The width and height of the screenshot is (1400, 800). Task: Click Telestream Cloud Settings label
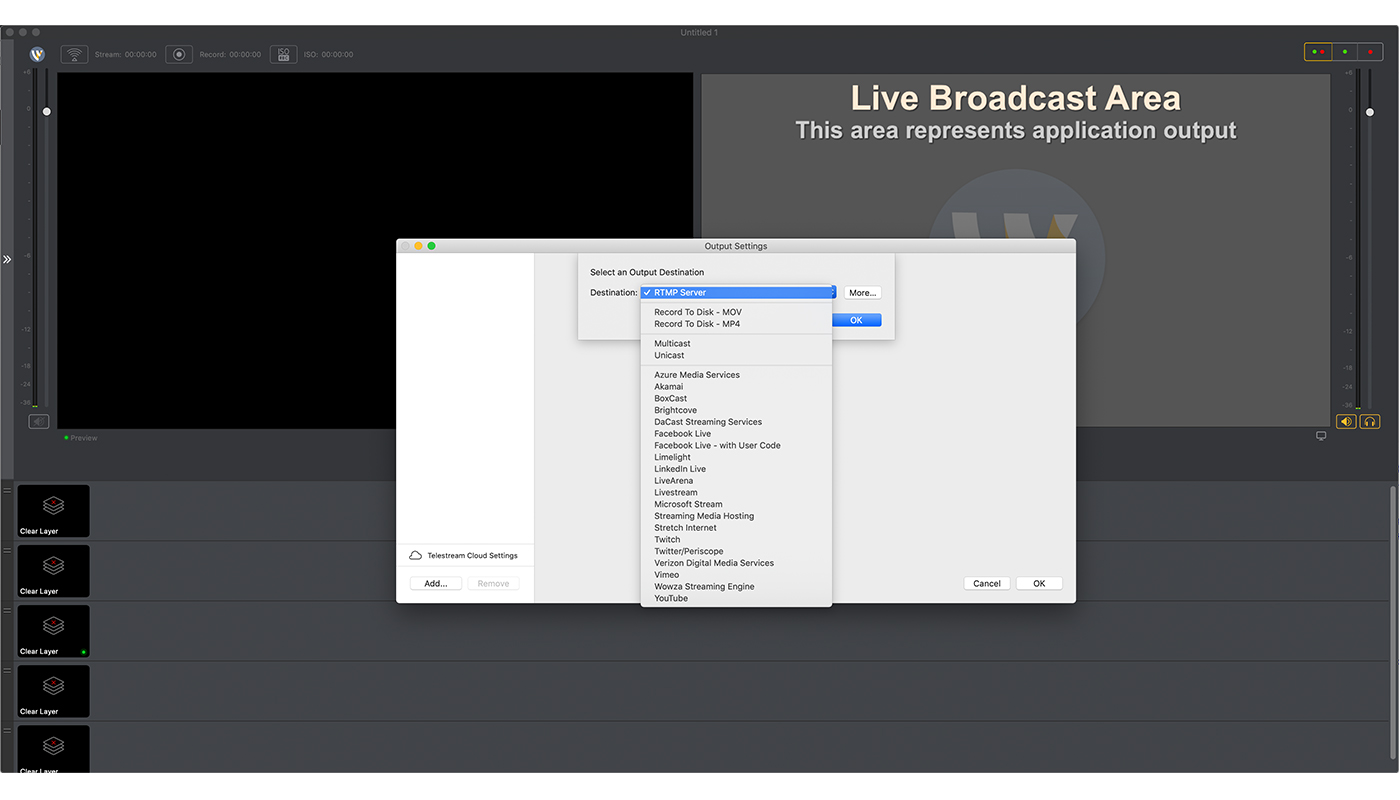[x=472, y=555]
